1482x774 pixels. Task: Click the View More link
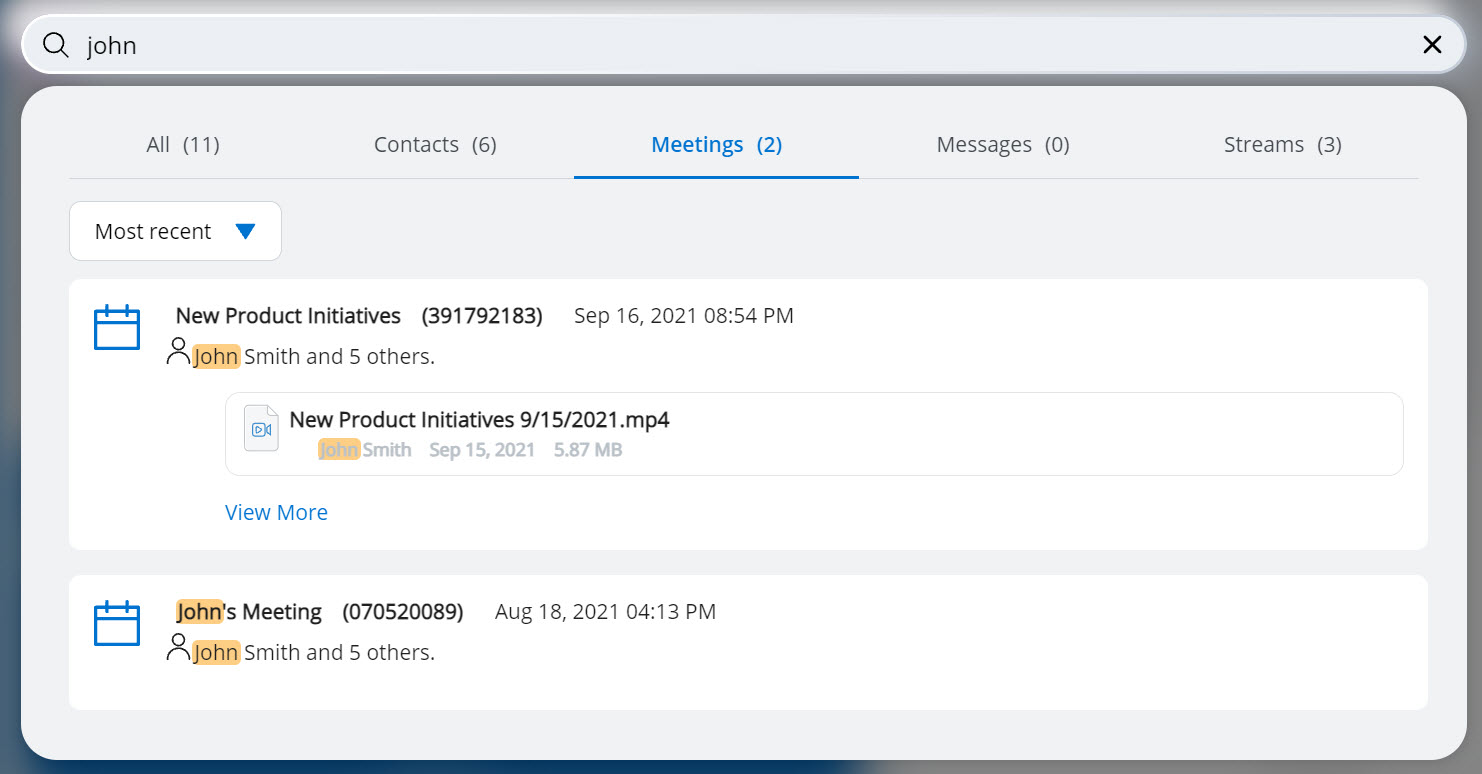(x=276, y=512)
